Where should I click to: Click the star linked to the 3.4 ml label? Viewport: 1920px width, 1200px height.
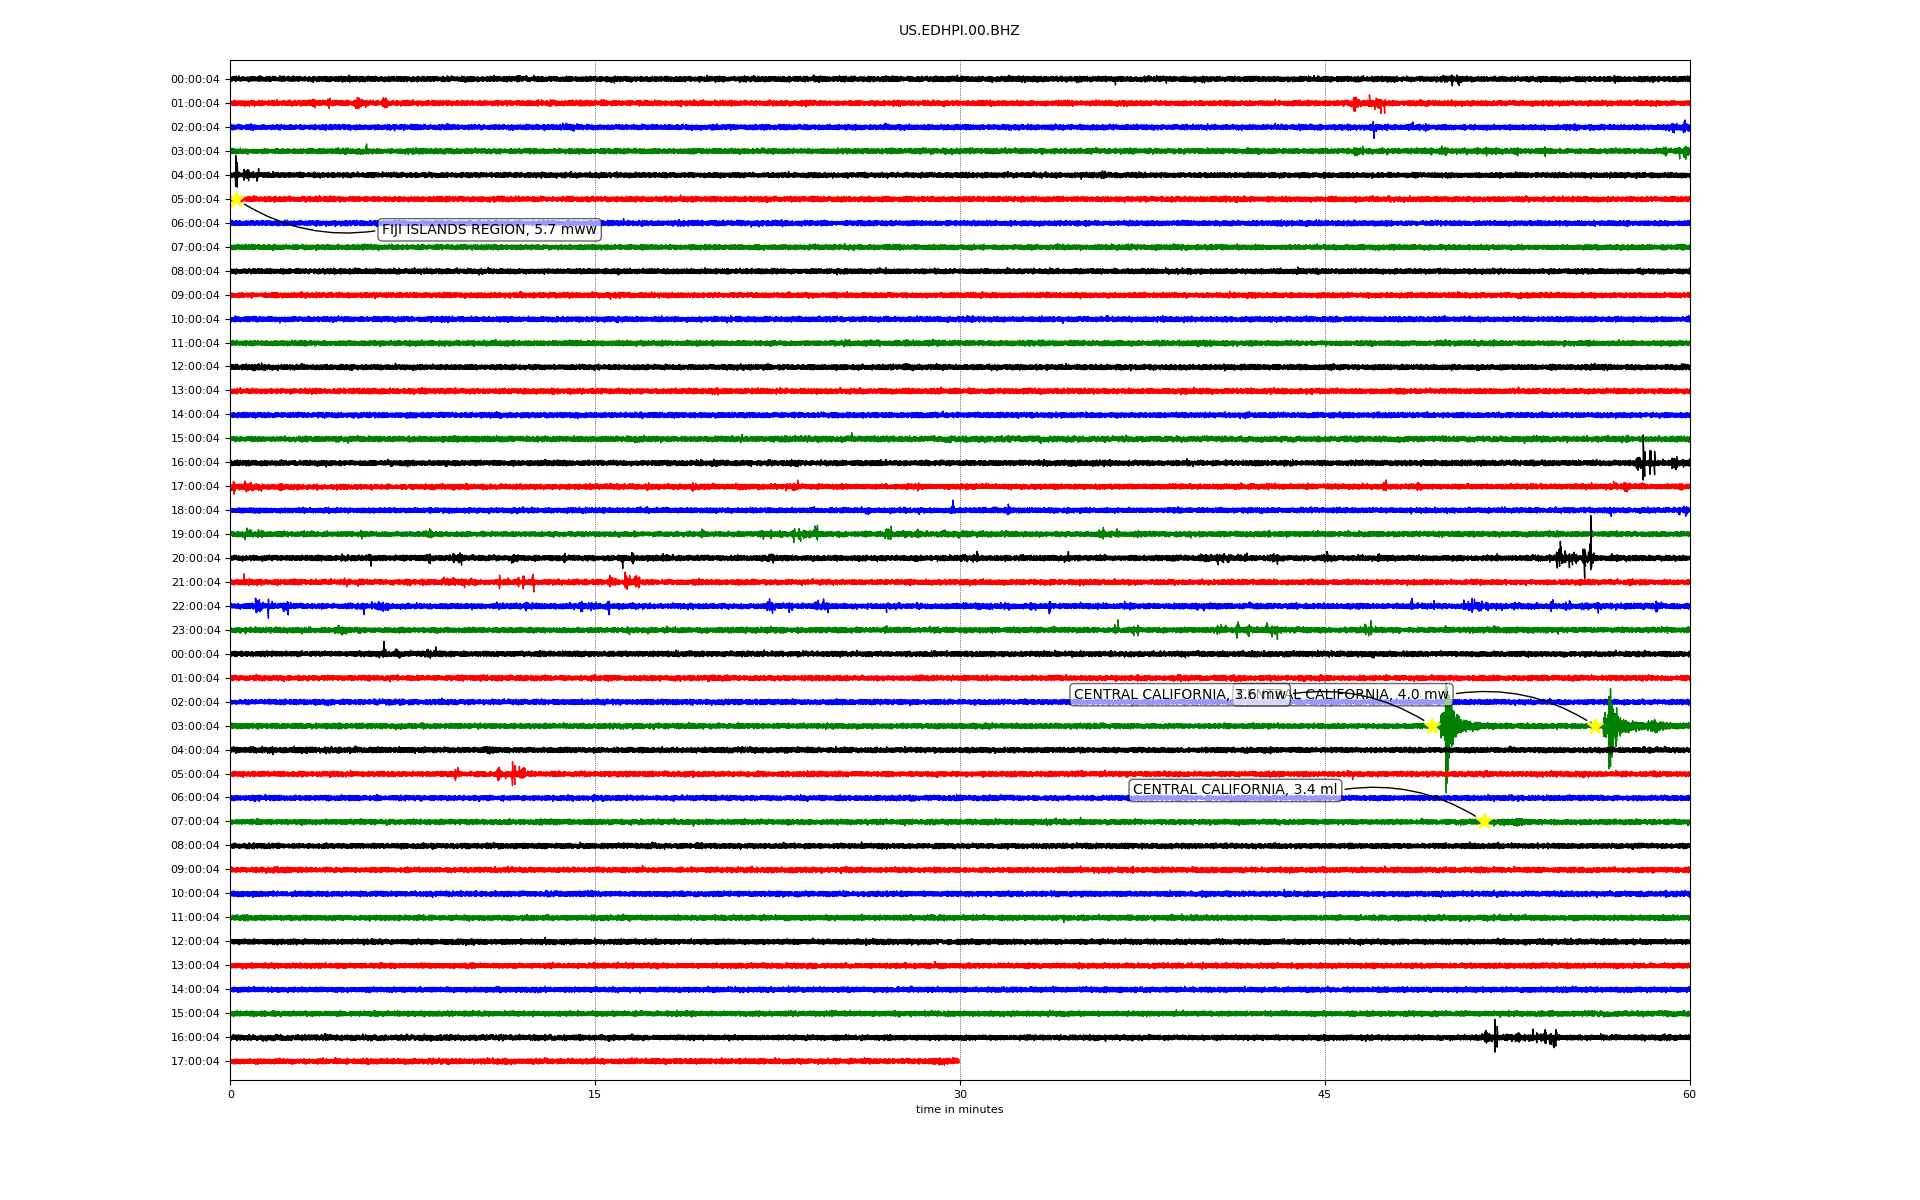[1484, 821]
